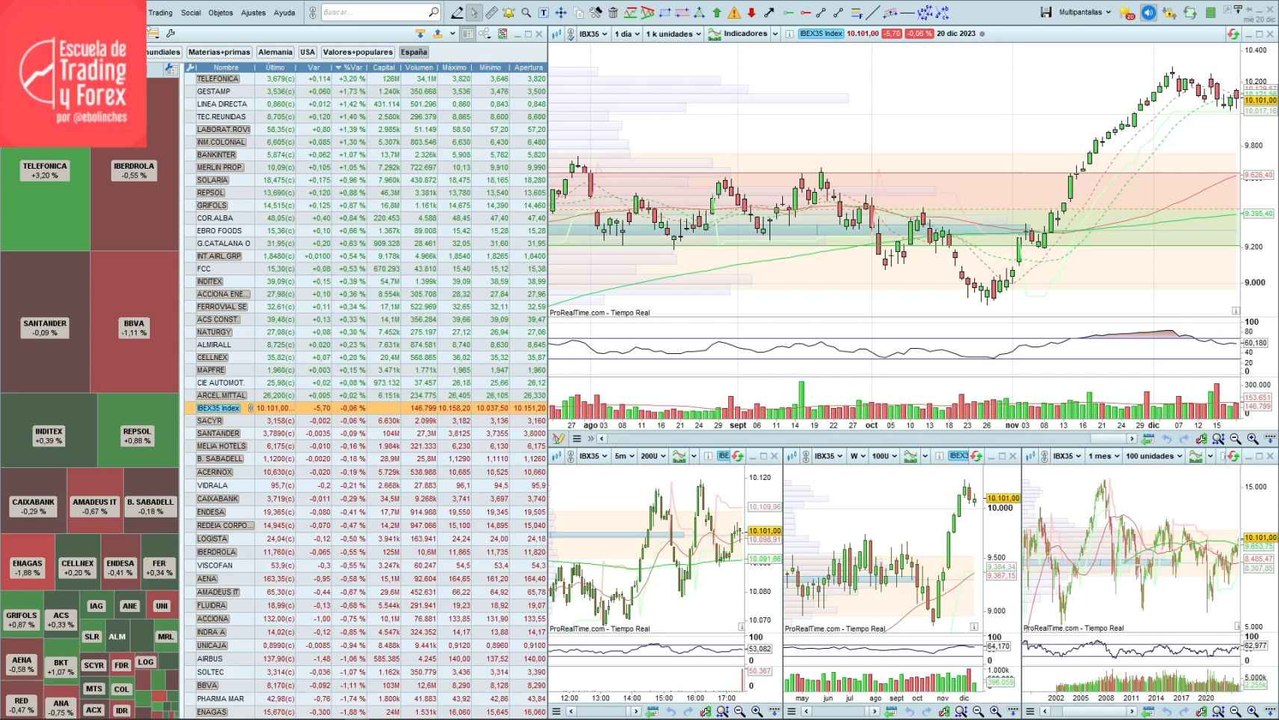
Task: Open the '100 unidades' dropdown in lower-right chart
Action: [x=1154, y=456]
